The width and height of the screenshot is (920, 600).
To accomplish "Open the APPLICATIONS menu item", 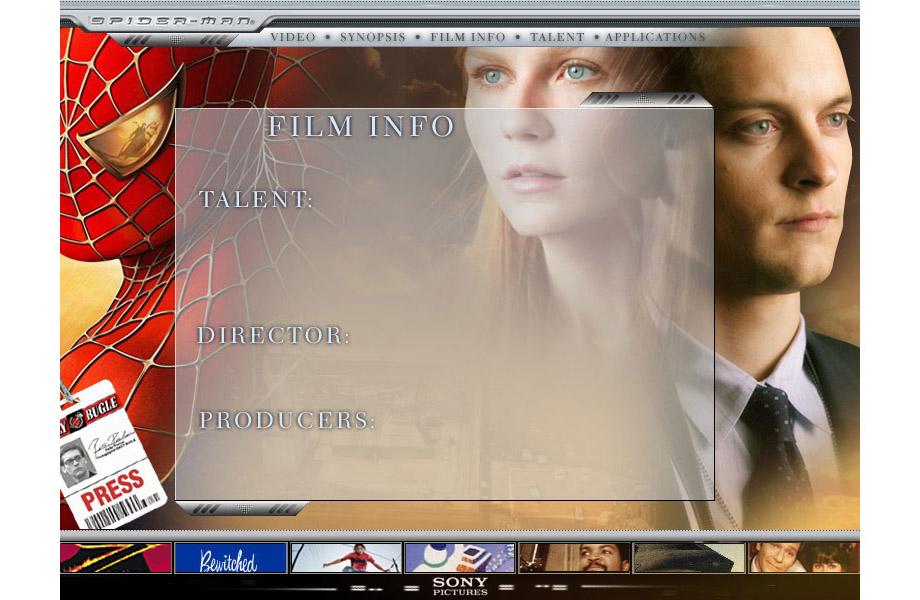I will pyautogui.click(x=655, y=37).
